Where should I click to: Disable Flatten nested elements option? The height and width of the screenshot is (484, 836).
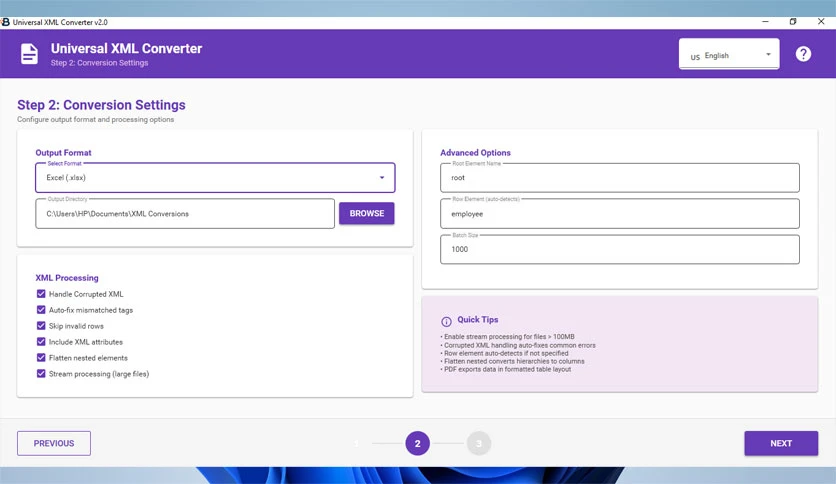(x=41, y=358)
